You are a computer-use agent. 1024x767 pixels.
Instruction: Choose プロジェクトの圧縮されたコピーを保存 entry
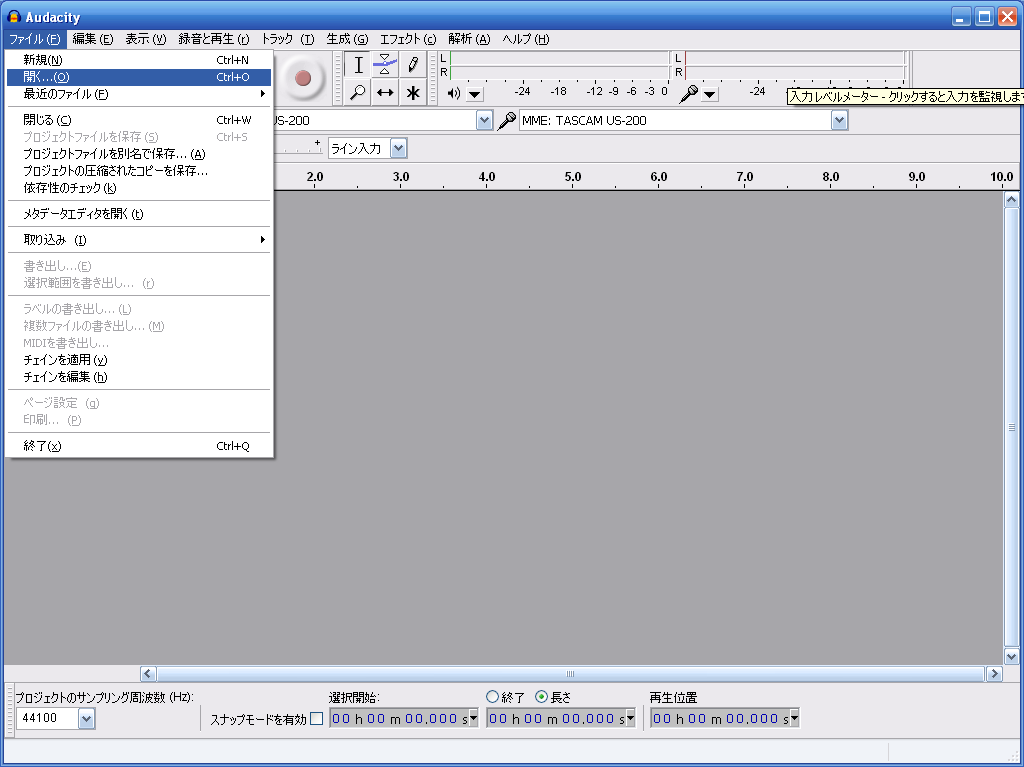tap(138, 171)
